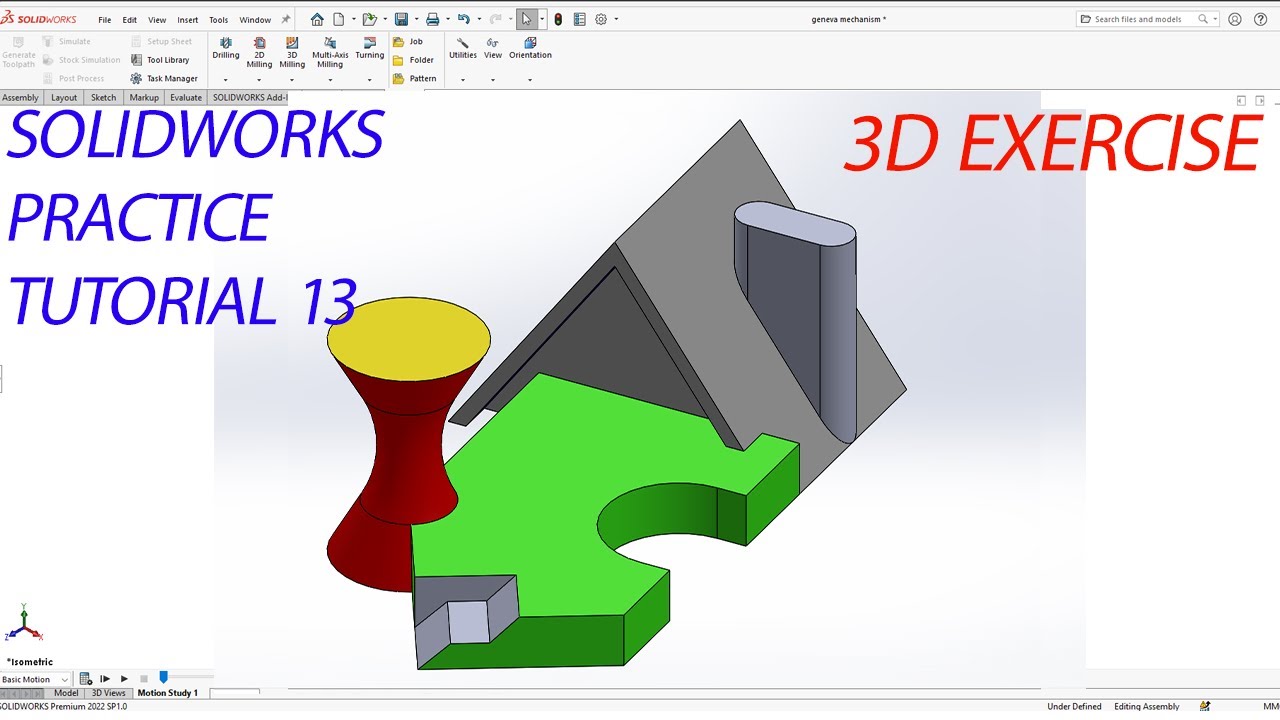1280x720 pixels.
Task: Click the Folder icon in CAM ribbon
Action: 399,60
